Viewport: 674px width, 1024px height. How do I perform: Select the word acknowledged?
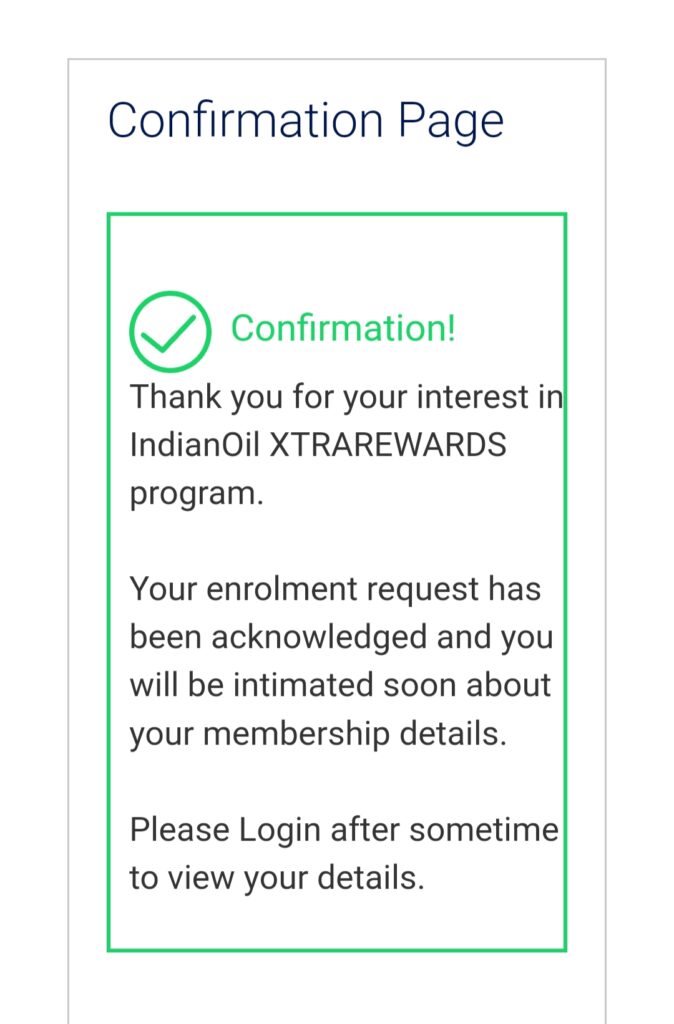pos(319,639)
